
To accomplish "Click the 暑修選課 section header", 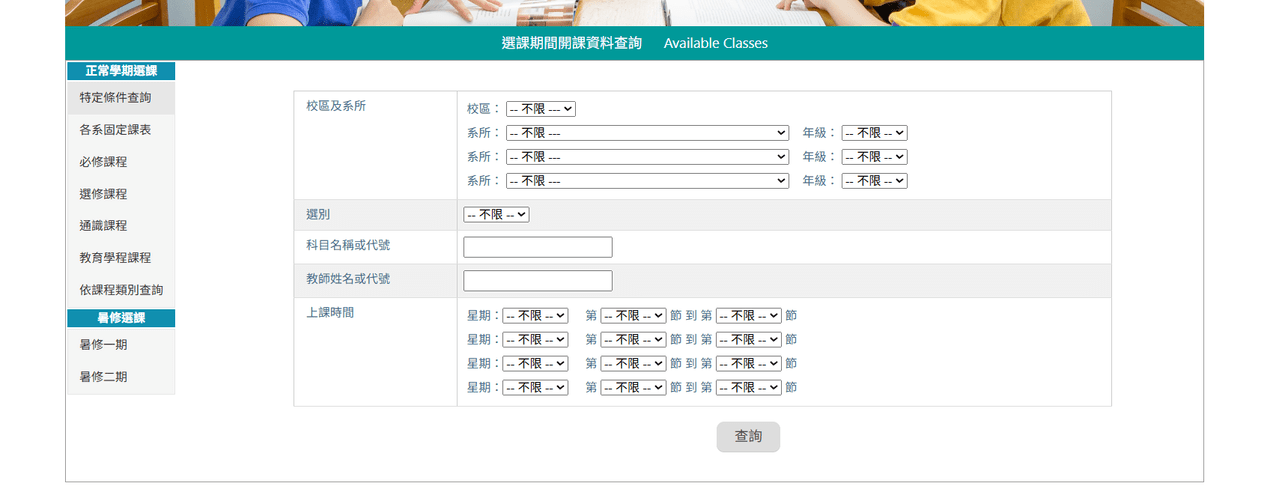I will pyautogui.click(x=121, y=318).
